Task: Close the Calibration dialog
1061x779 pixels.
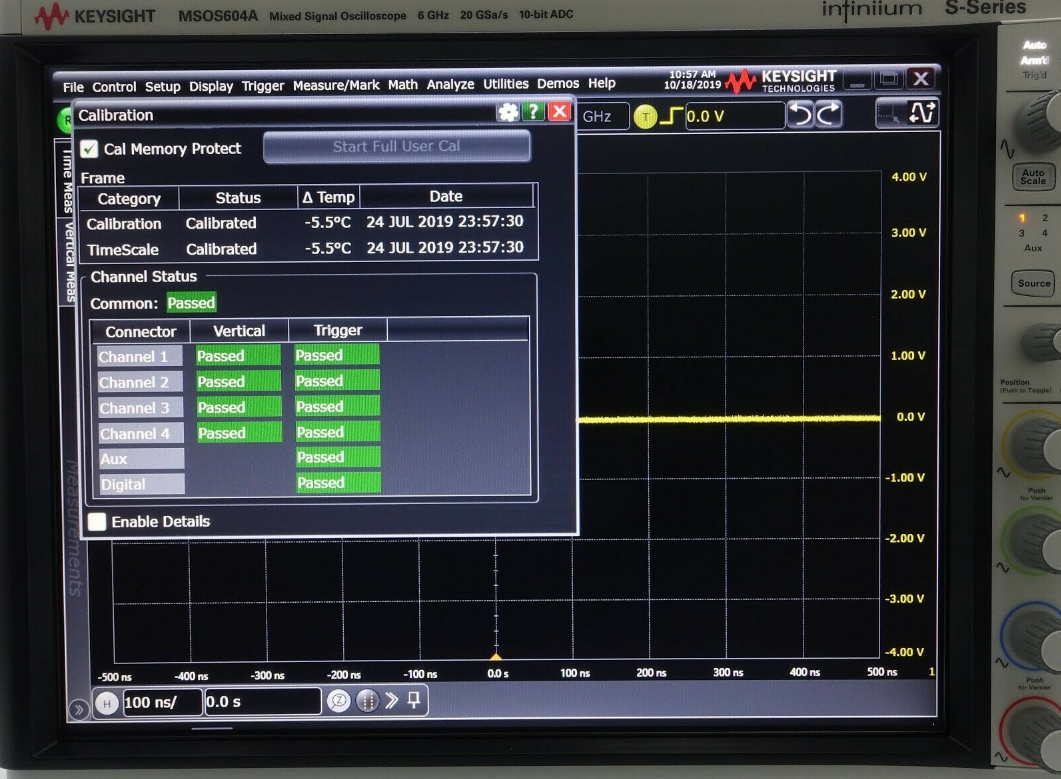Action: click(560, 112)
